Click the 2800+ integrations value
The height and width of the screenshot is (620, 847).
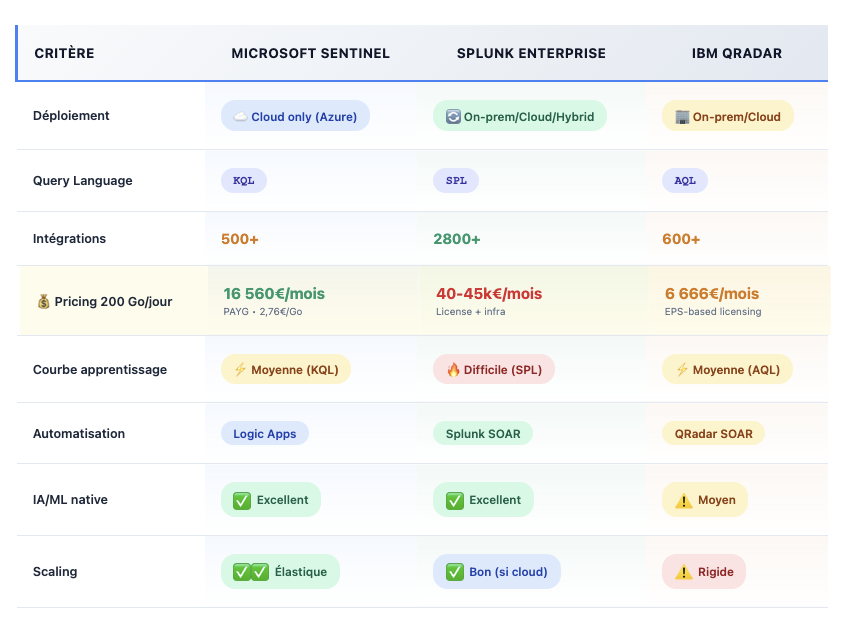[457, 239]
